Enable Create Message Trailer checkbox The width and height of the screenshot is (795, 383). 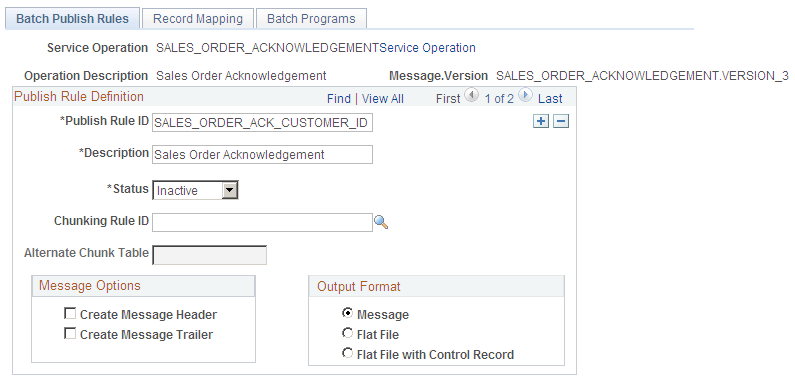pyautogui.click(x=70, y=334)
